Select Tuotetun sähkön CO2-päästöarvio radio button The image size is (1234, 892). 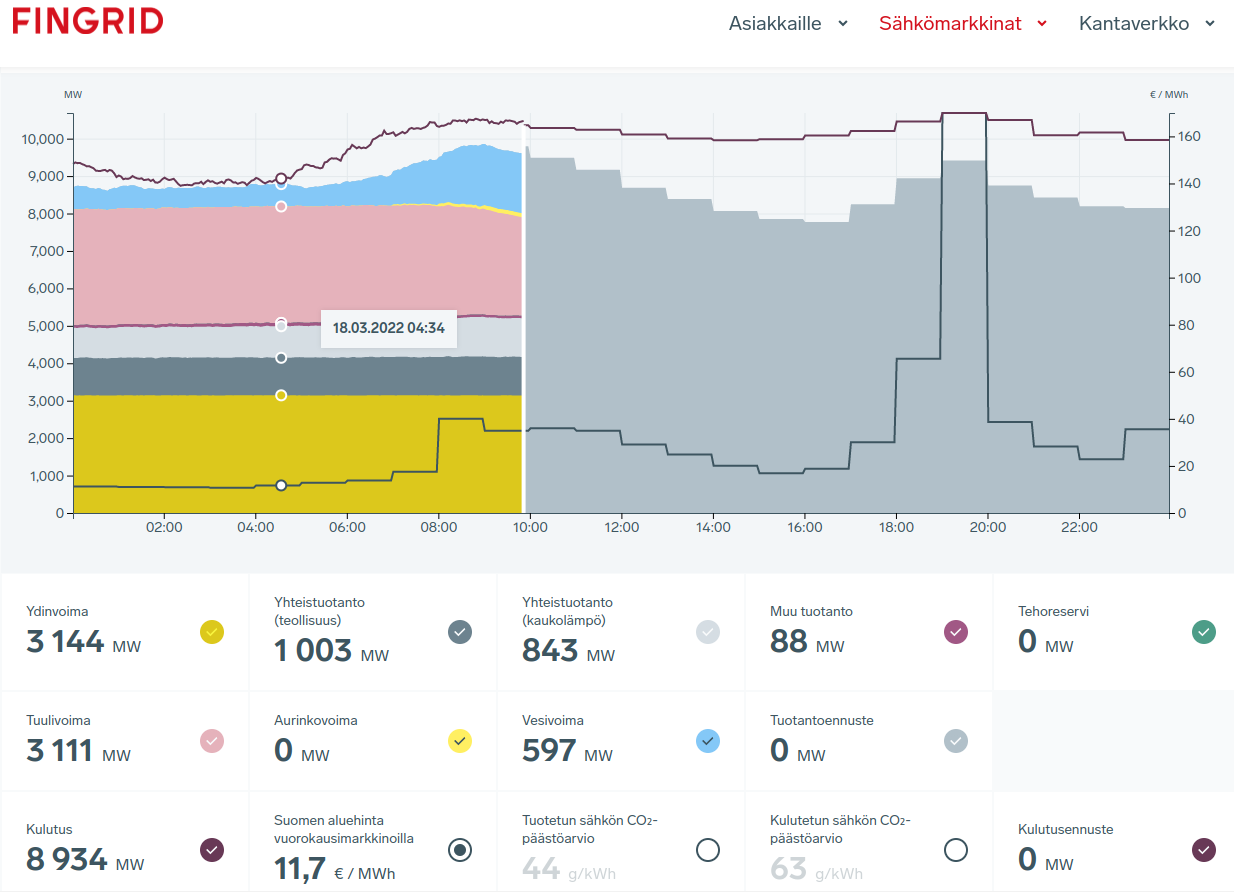point(708,850)
